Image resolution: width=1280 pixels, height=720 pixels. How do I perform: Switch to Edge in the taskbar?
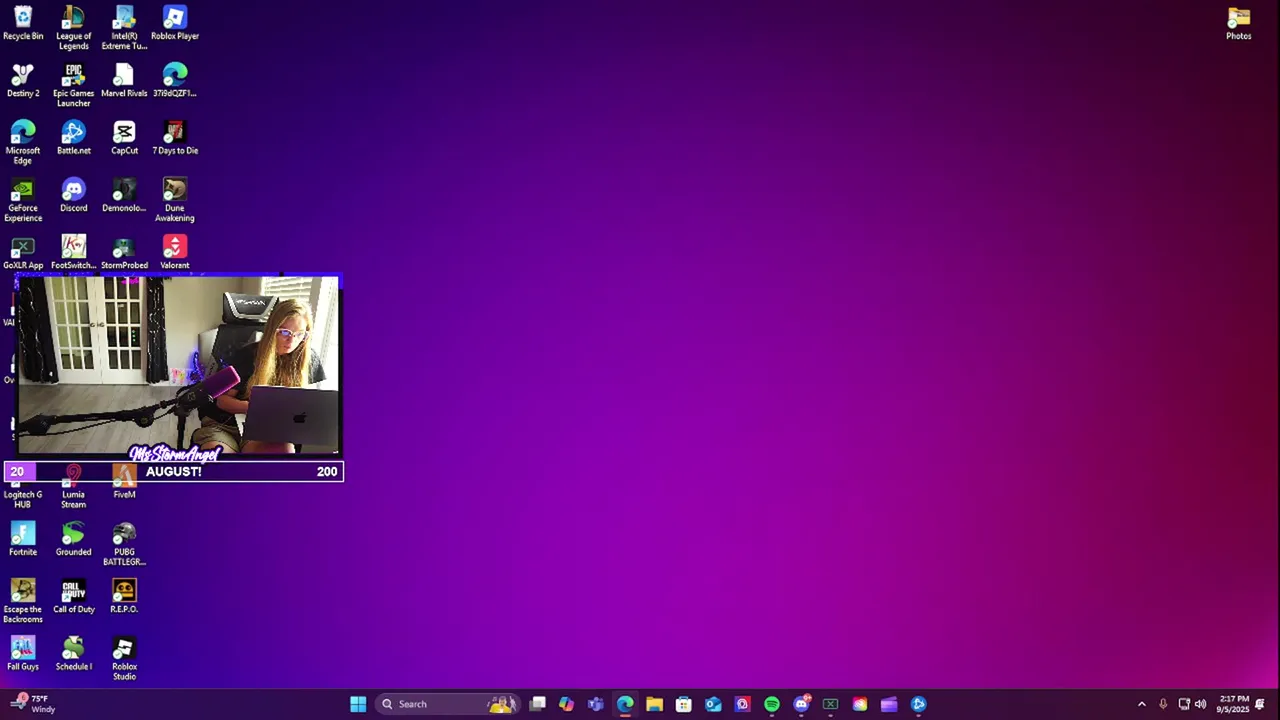point(625,704)
